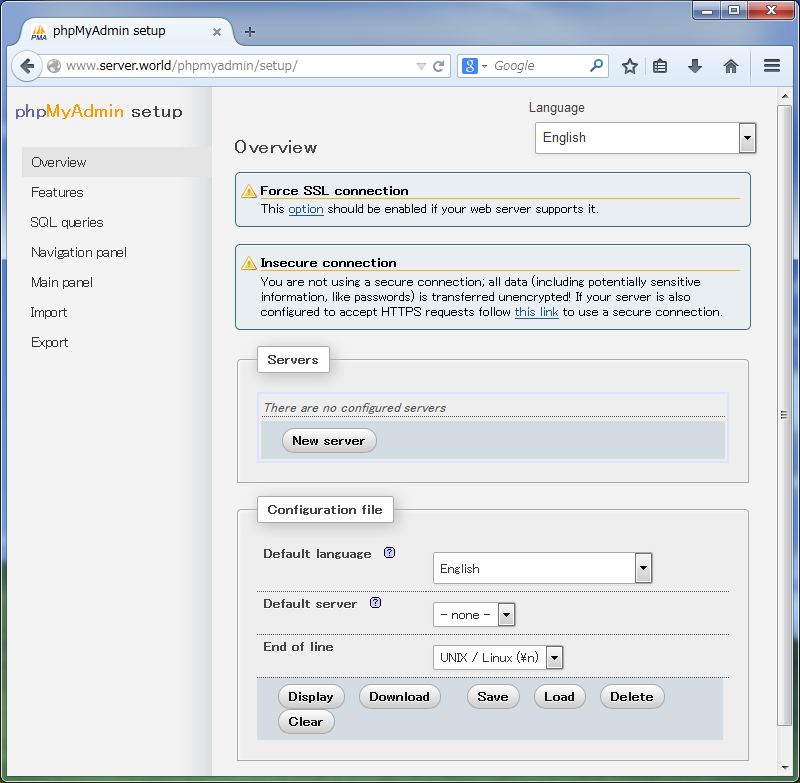Click the vertical scrollbar thumb
Screen dimensions: 800x783
[x=785, y=414]
